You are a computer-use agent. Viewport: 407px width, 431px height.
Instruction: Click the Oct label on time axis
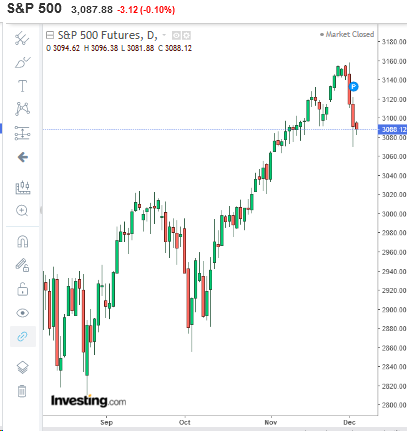[184, 422]
